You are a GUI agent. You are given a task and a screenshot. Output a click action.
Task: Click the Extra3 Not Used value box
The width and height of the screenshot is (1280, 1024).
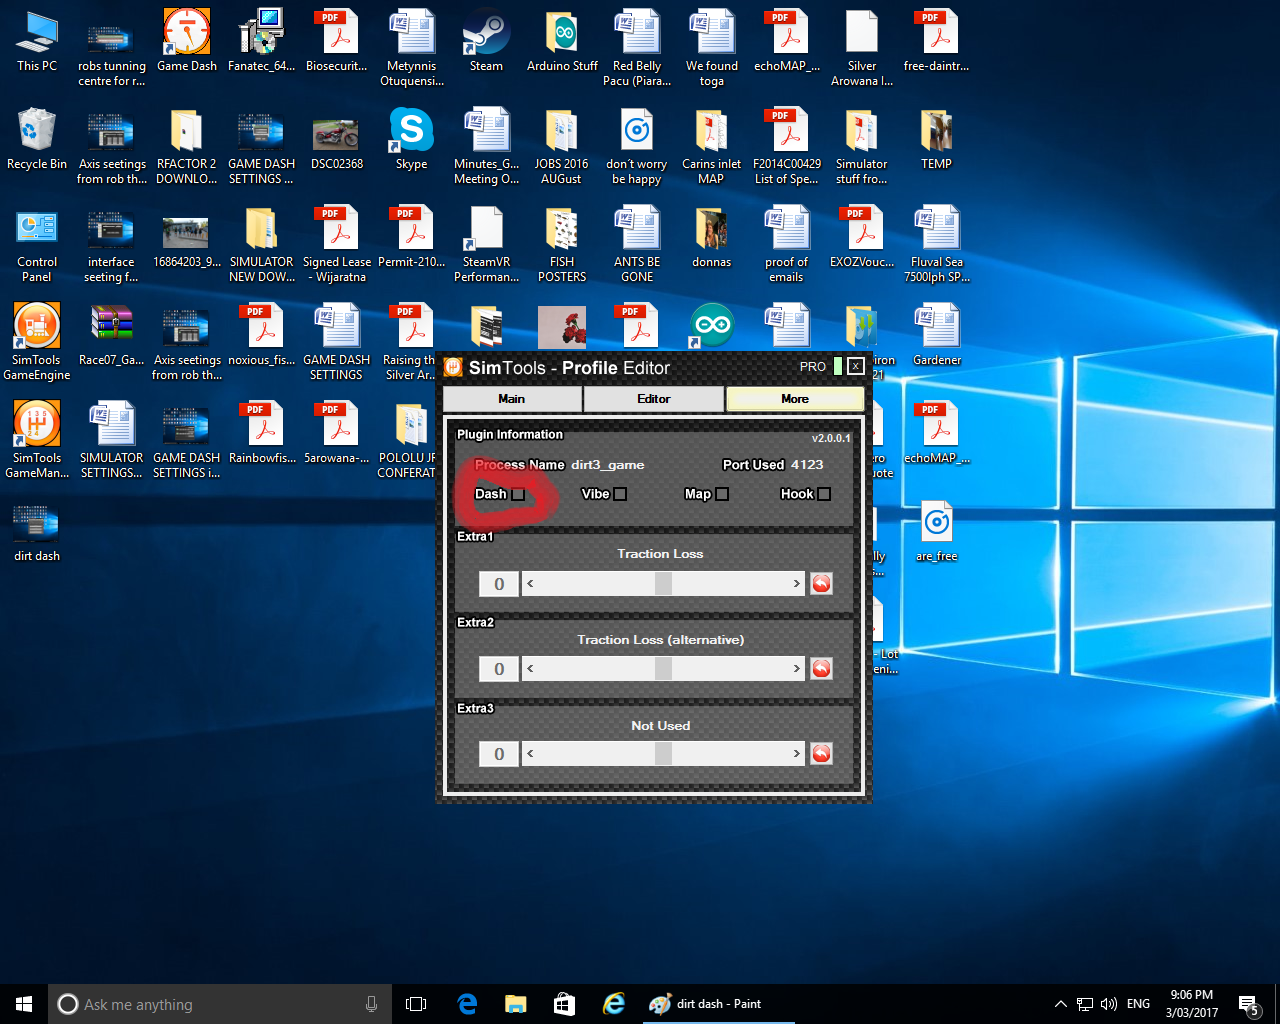(499, 753)
